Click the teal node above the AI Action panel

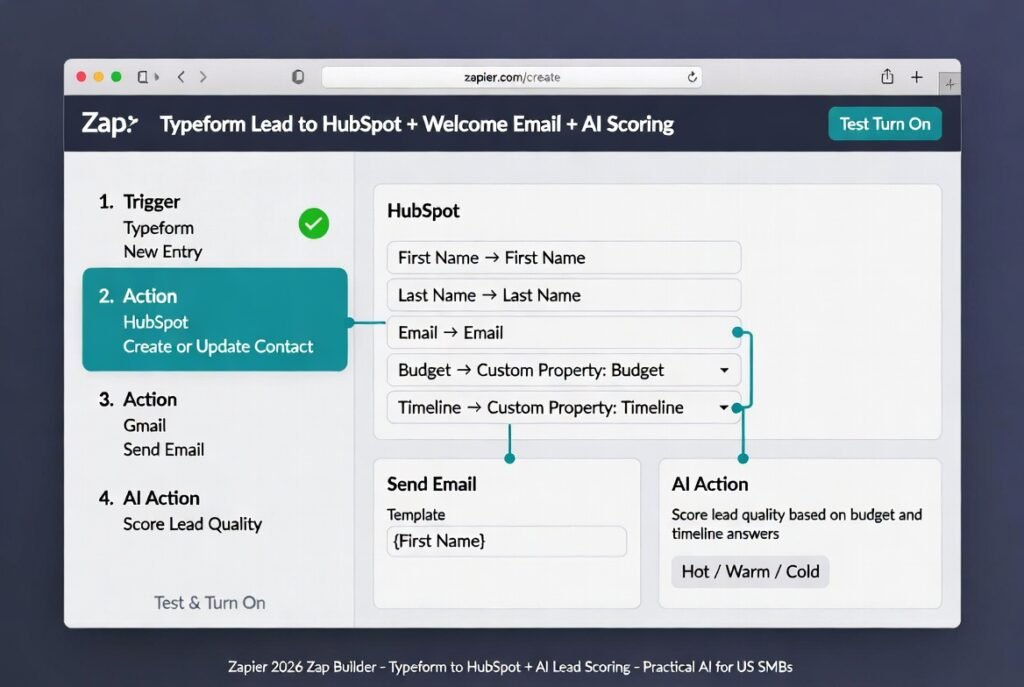(742, 460)
